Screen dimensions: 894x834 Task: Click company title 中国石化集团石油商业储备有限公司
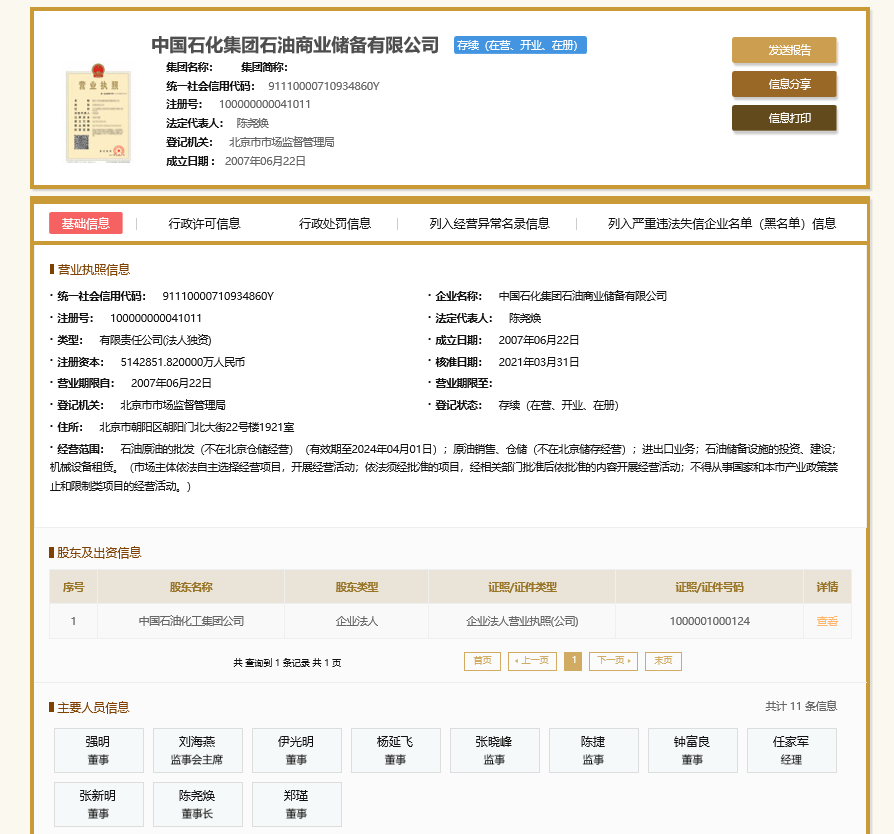295,45
